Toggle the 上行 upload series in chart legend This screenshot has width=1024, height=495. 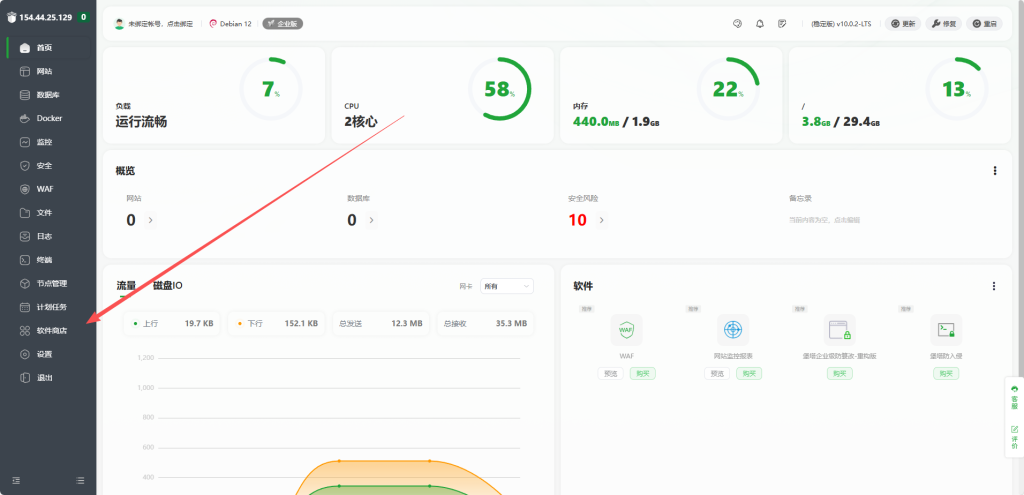click(150, 324)
